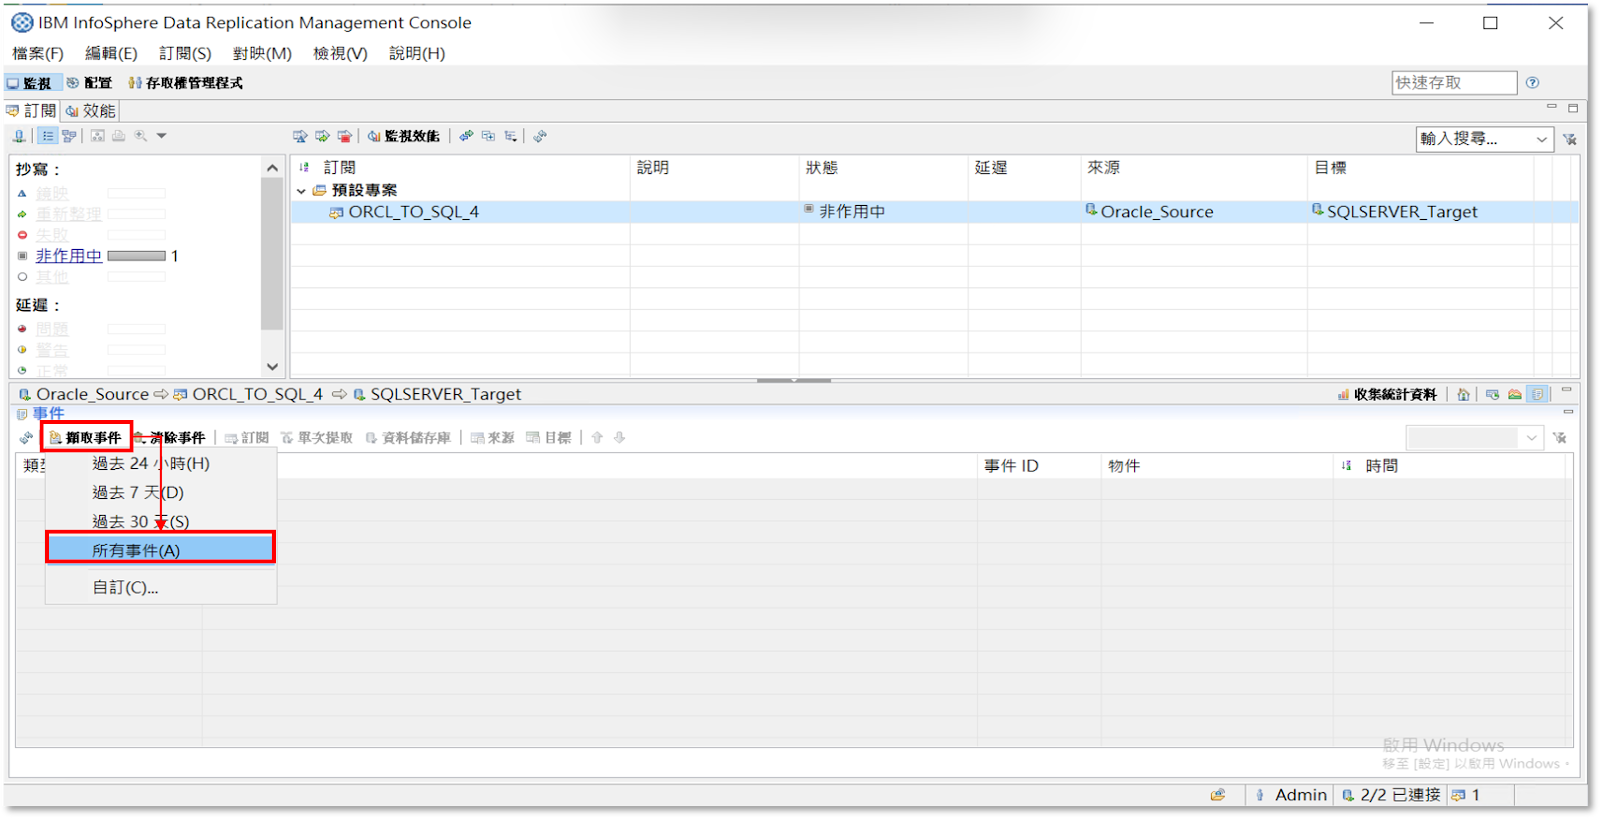Click the 監視效能 button
This screenshot has width=1600, height=818.
(x=403, y=136)
